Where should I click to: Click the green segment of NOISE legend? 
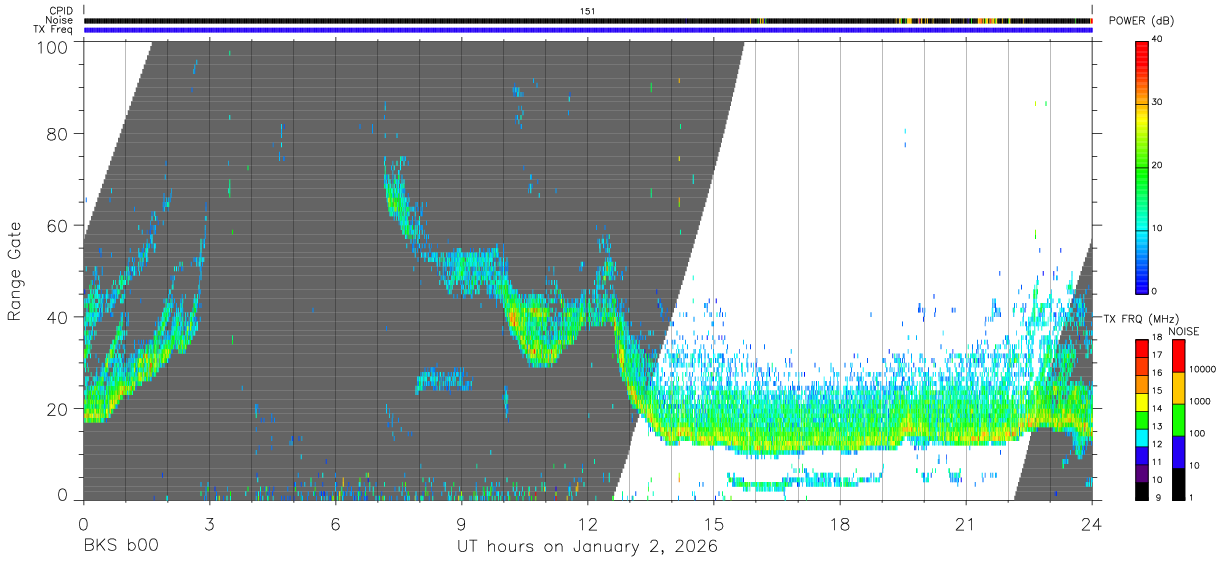click(x=1178, y=420)
